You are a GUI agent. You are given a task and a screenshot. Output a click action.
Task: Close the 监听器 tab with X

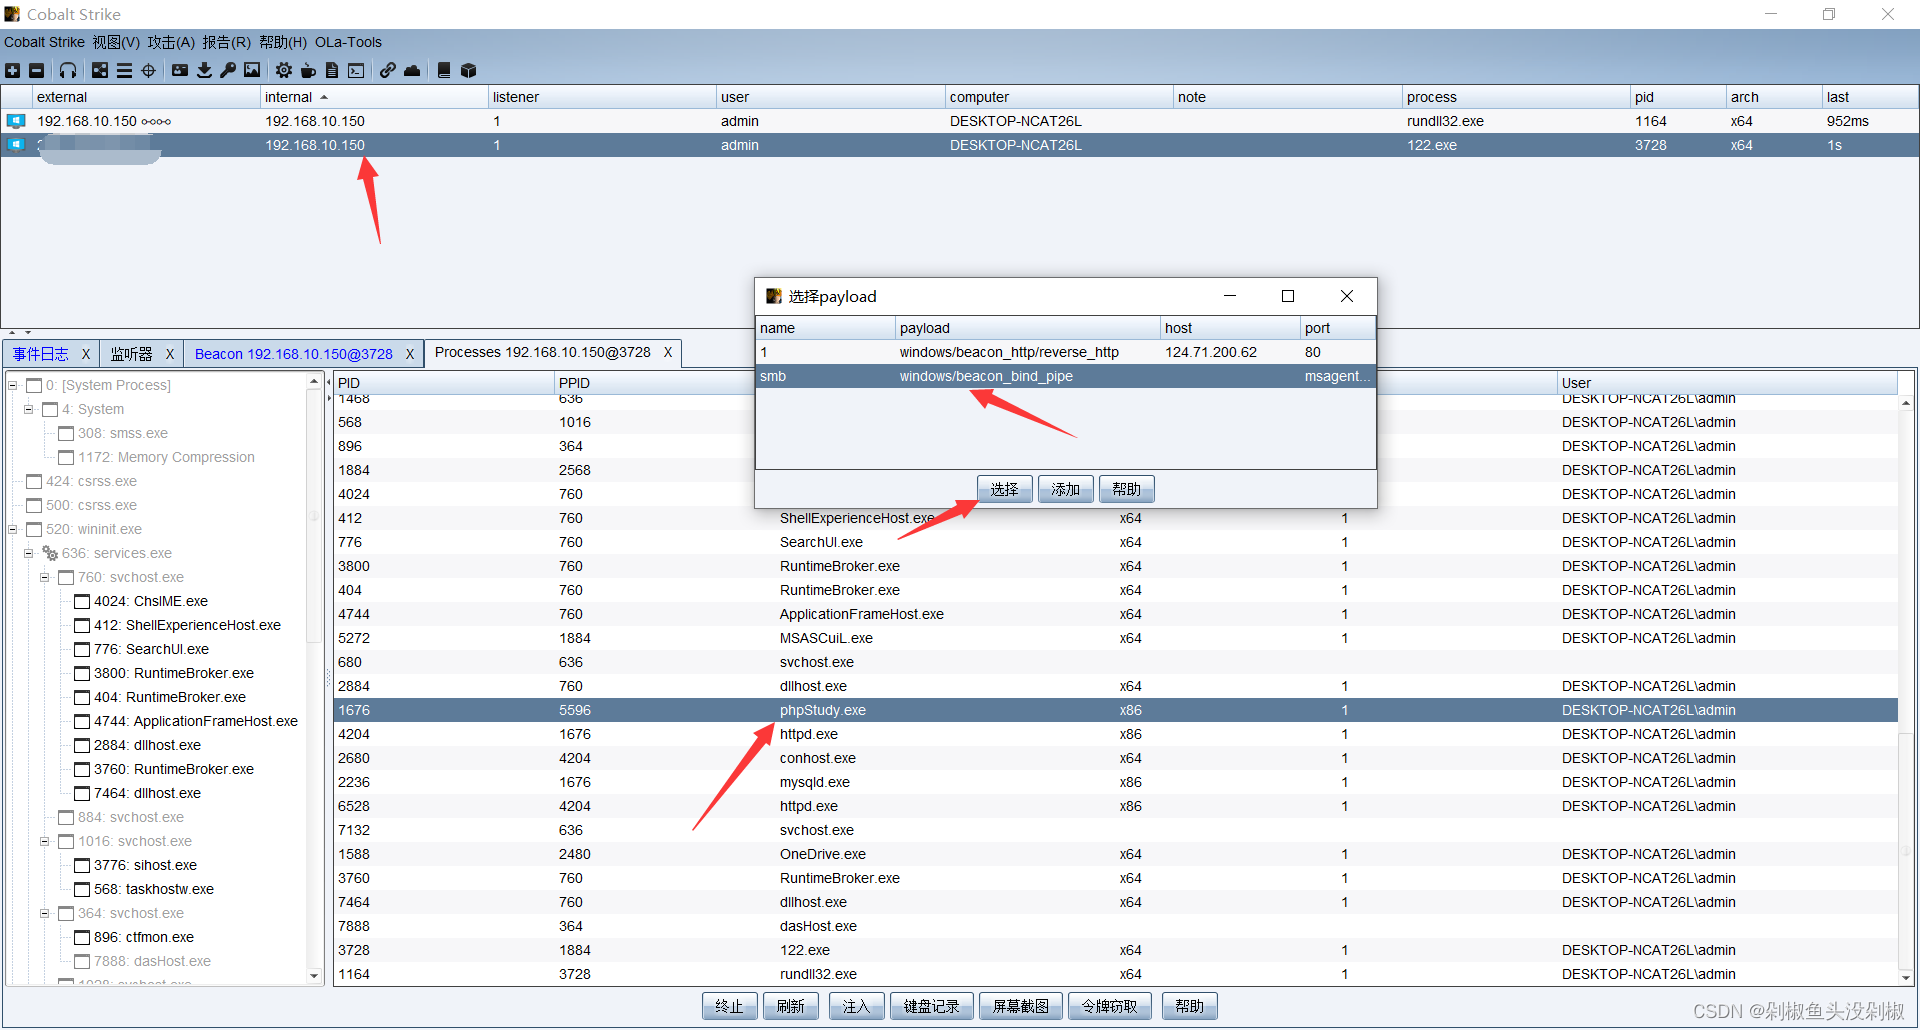[x=169, y=354]
